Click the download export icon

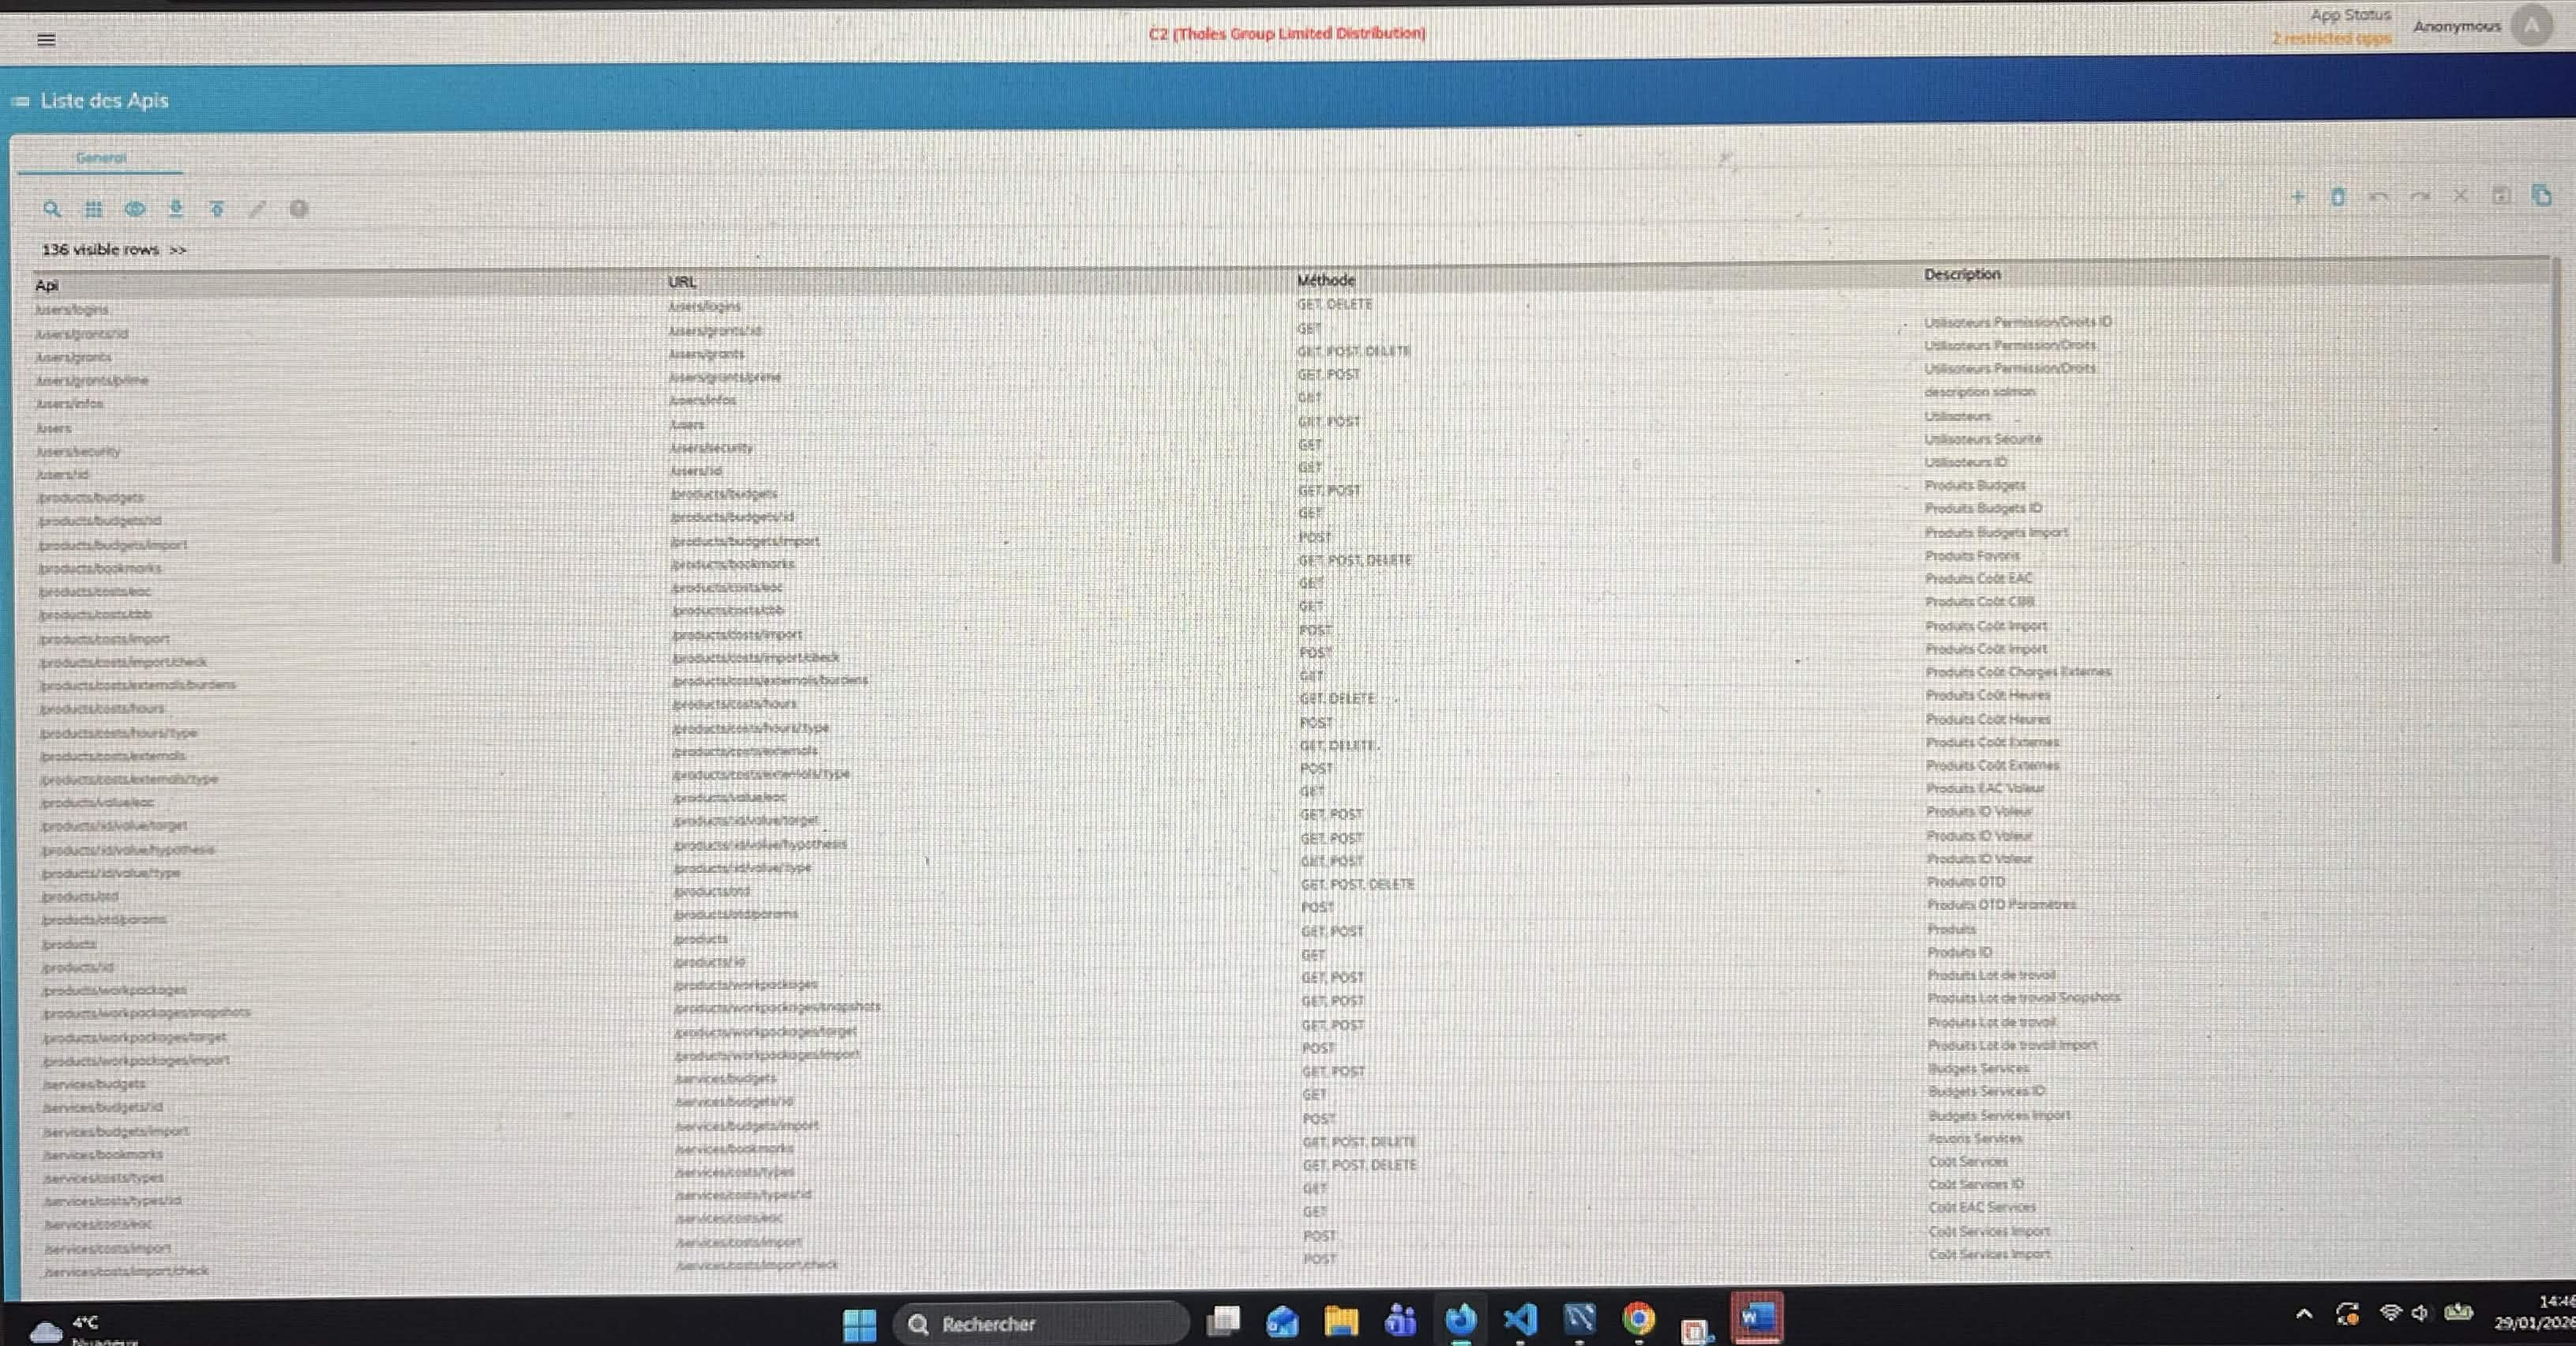click(x=176, y=208)
